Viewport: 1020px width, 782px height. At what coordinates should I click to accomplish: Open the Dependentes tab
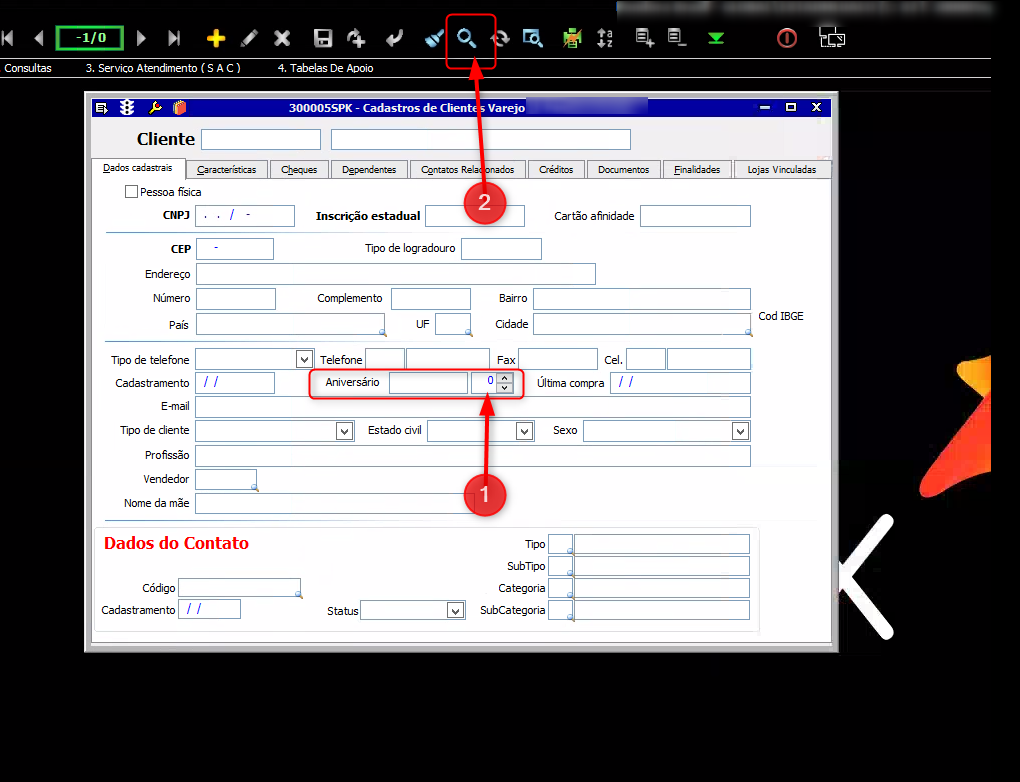click(369, 169)
